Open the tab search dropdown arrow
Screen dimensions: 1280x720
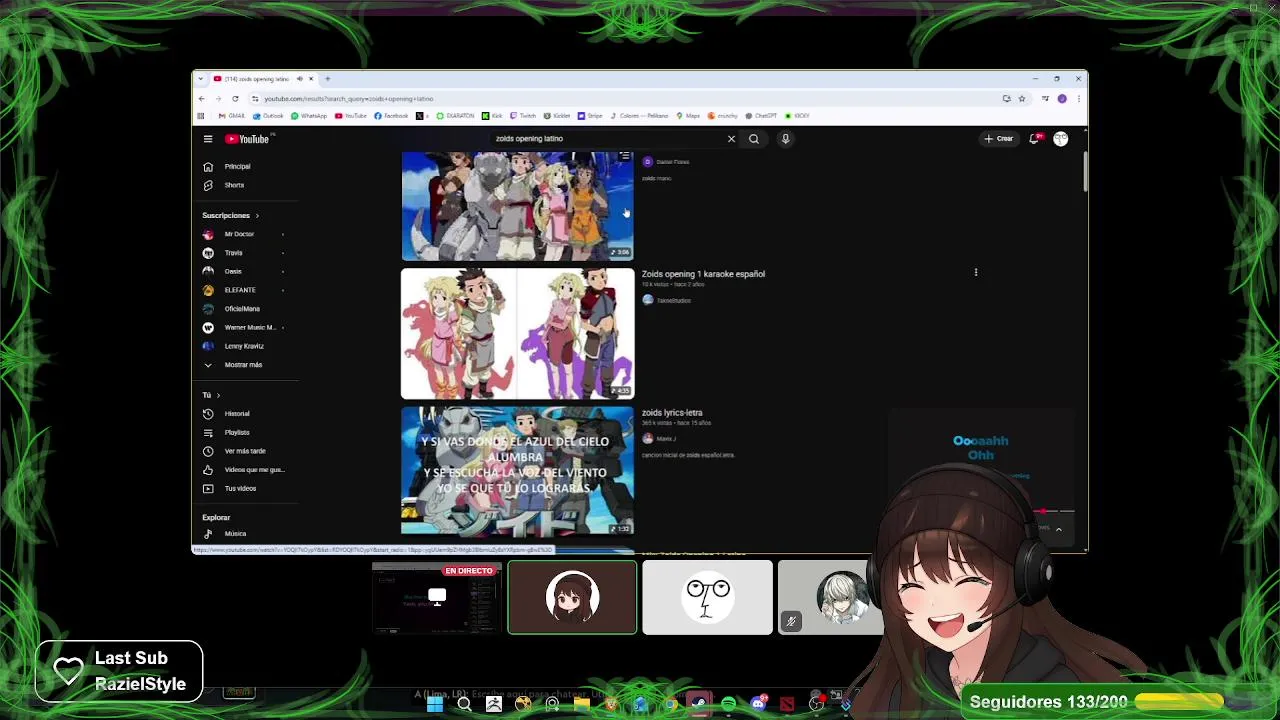(201, 79)
